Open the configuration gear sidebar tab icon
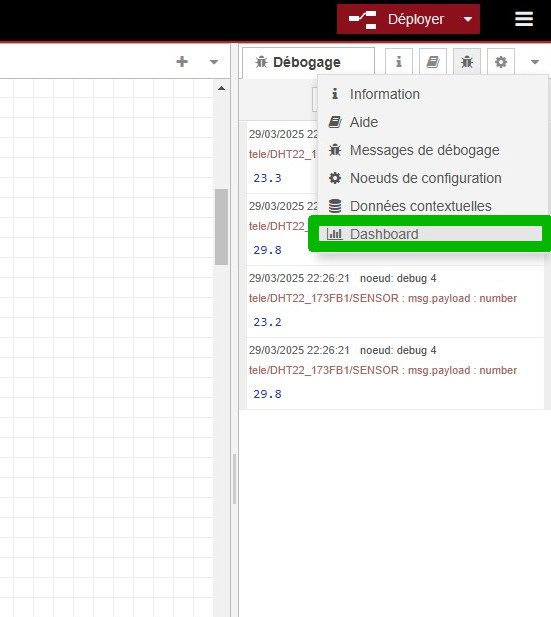Image resolution: width=551 pixels, height=617 pixels. [501, 62]
